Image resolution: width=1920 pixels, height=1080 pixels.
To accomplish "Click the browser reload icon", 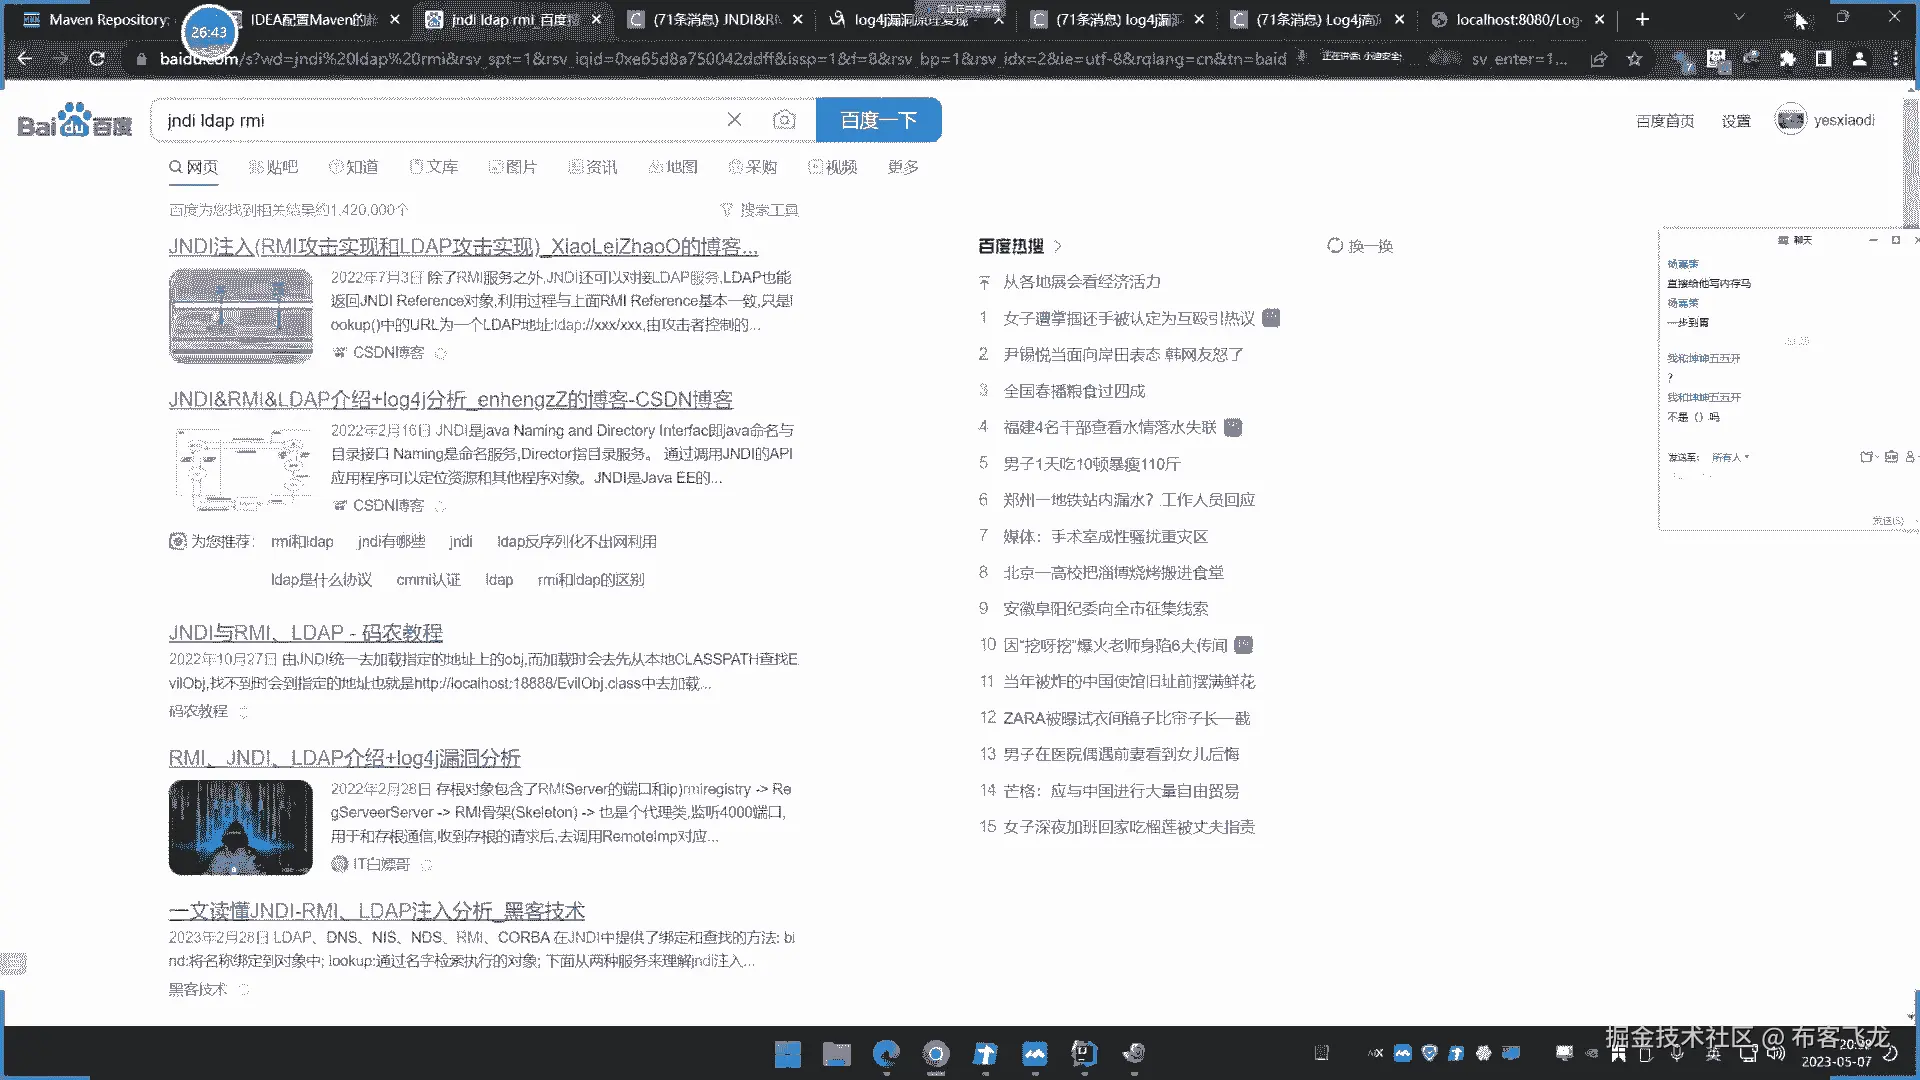I will click(x=97, y=59).
